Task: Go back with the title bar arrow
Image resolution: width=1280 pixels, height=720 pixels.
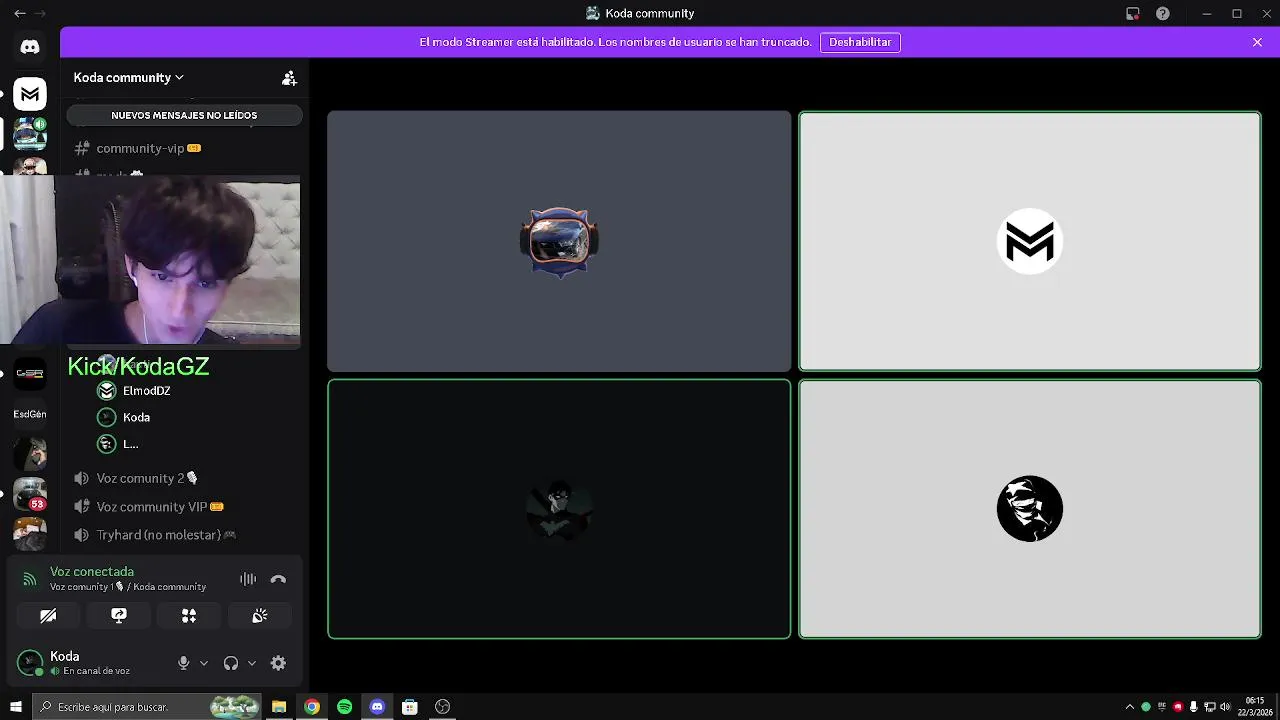Action: (19, 13)
